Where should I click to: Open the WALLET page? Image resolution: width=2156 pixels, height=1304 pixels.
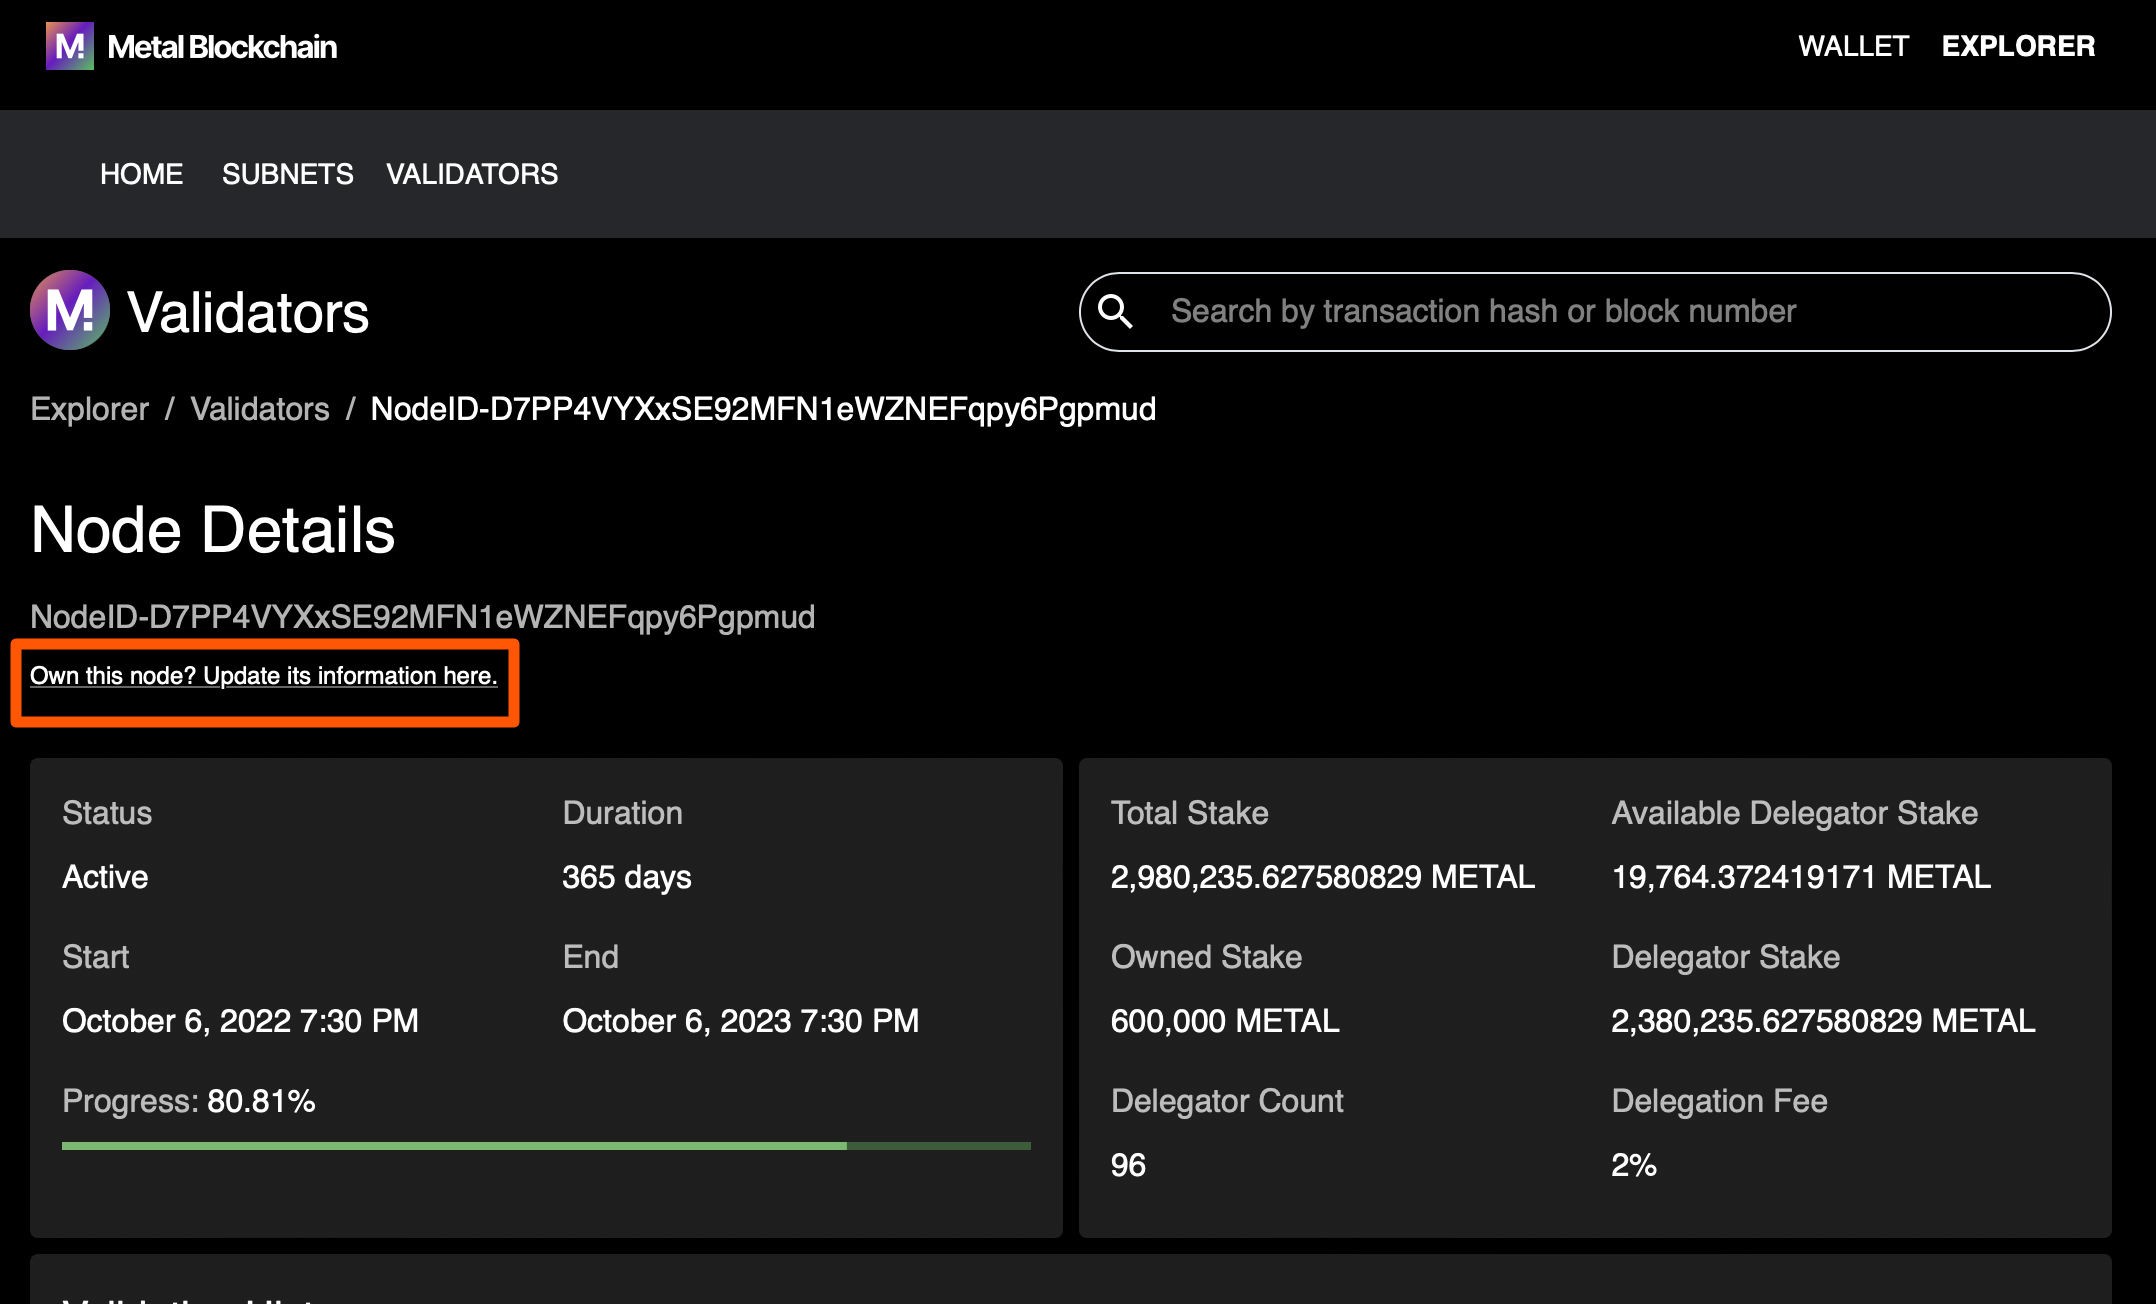[1853, 46]
